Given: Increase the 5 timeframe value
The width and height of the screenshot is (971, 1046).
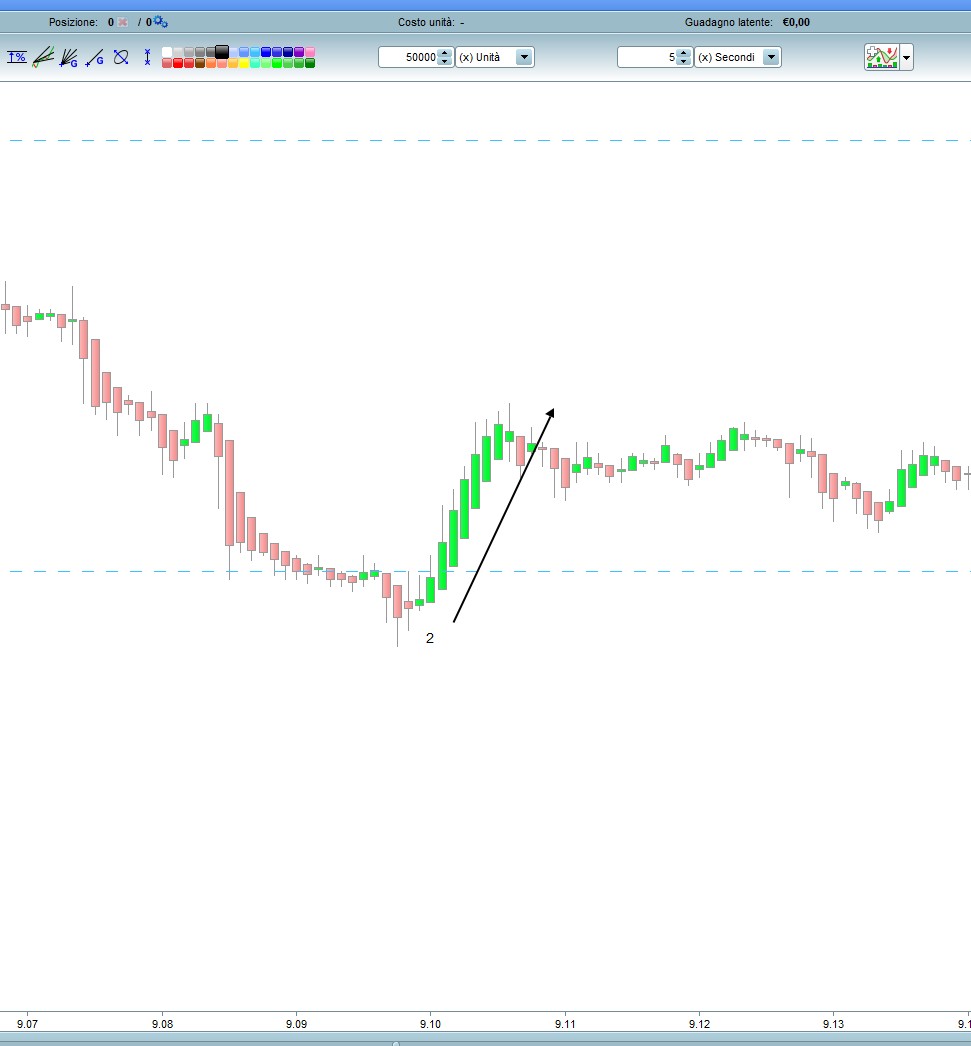Looking at the screenshot, I should tap(684, 53).
